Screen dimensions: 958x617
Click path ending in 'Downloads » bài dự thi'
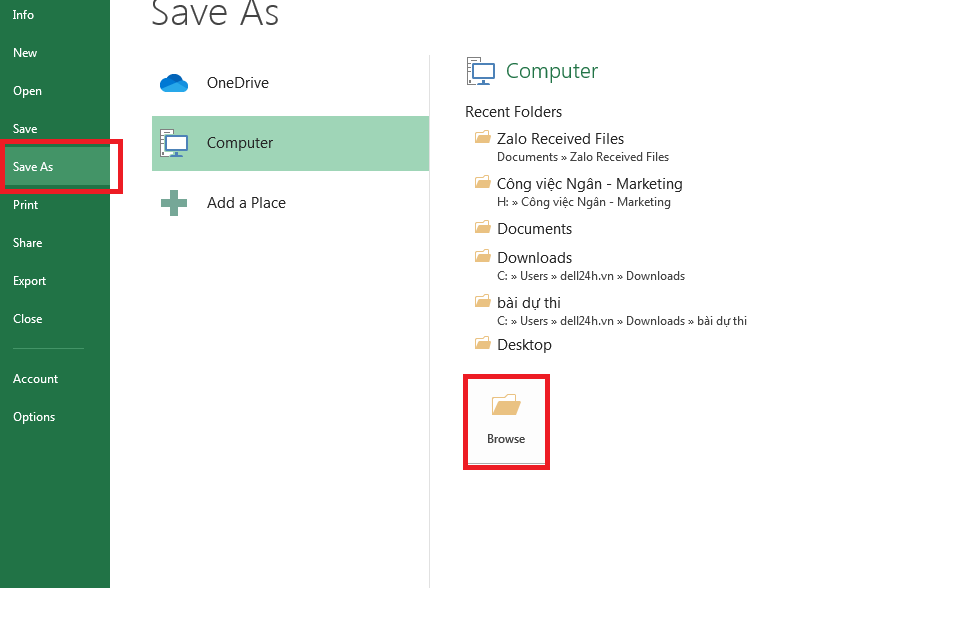(622, 321)
